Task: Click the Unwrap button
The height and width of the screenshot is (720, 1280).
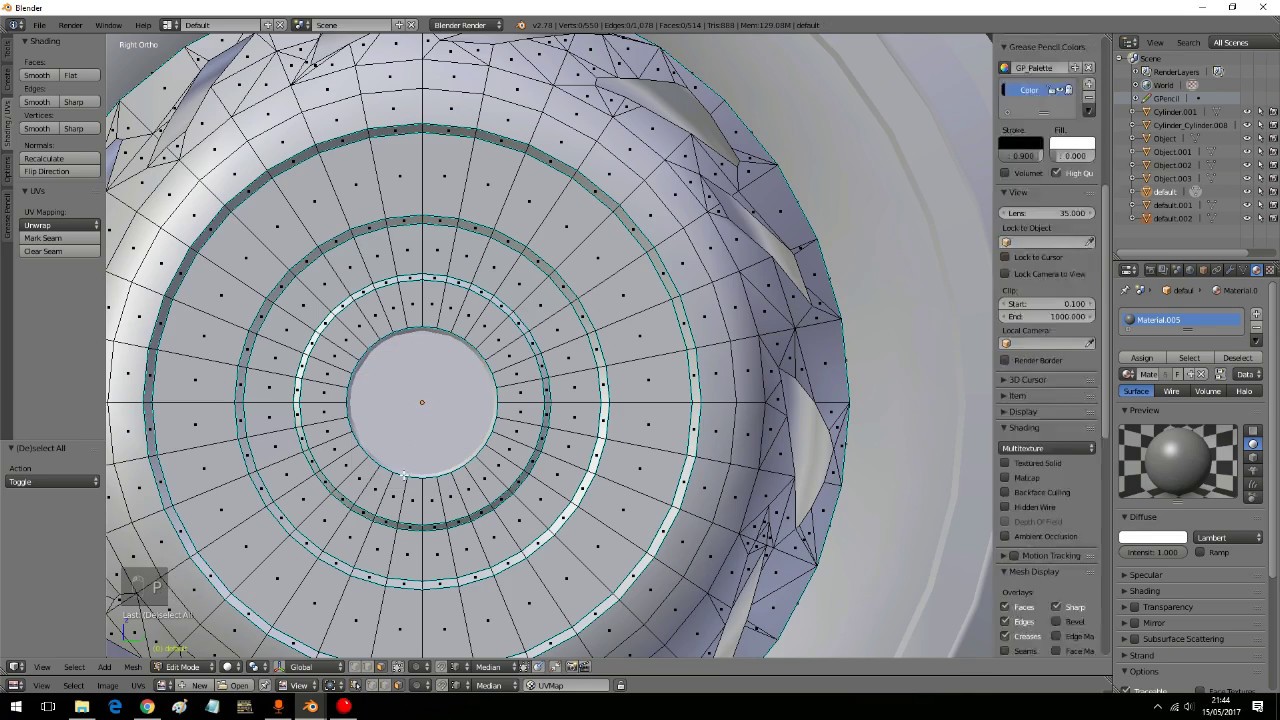Action: coord(62,225)
